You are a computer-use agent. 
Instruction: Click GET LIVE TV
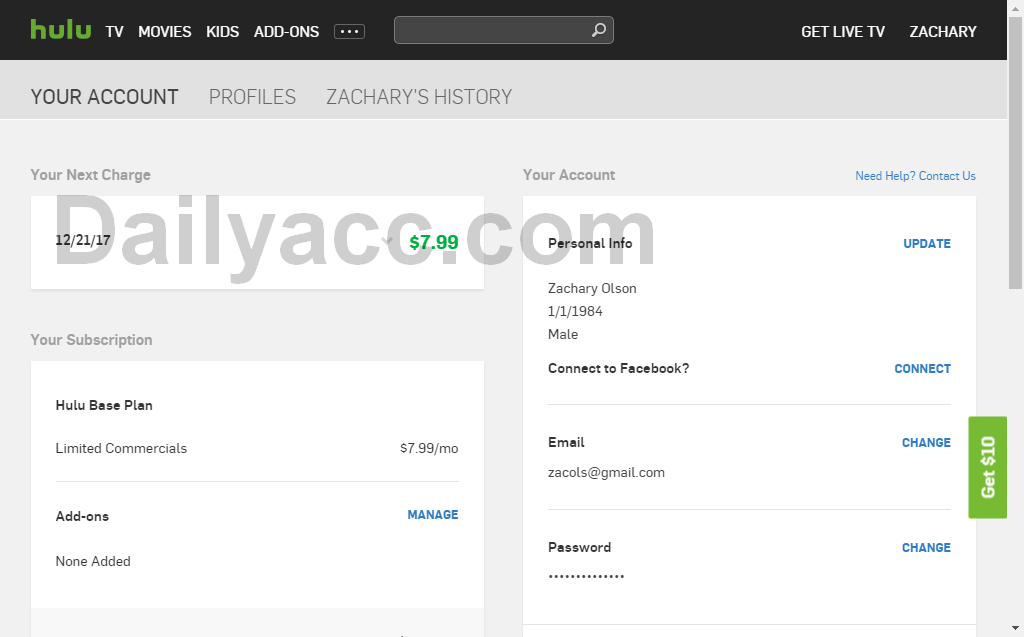click(x=843, y=31)
